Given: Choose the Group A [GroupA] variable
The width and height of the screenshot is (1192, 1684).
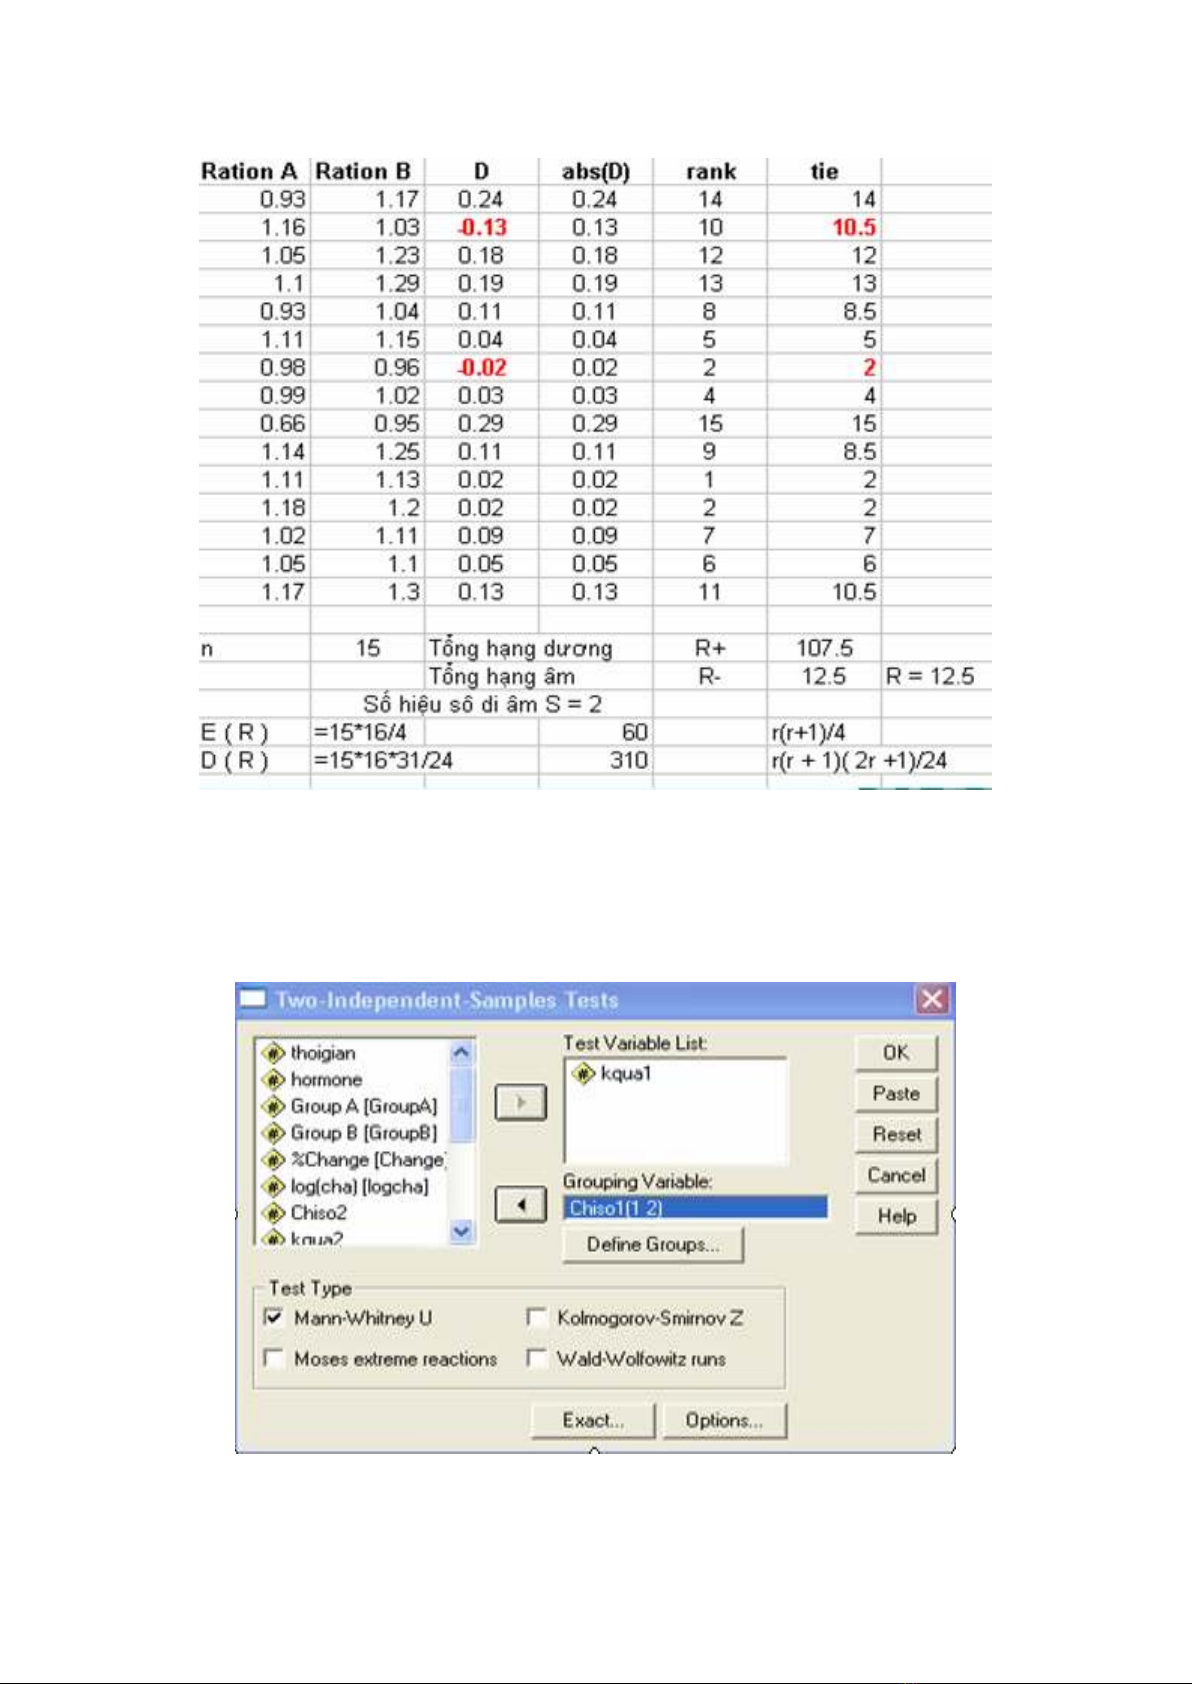Looking at the screenshot, I should 363,1106.
